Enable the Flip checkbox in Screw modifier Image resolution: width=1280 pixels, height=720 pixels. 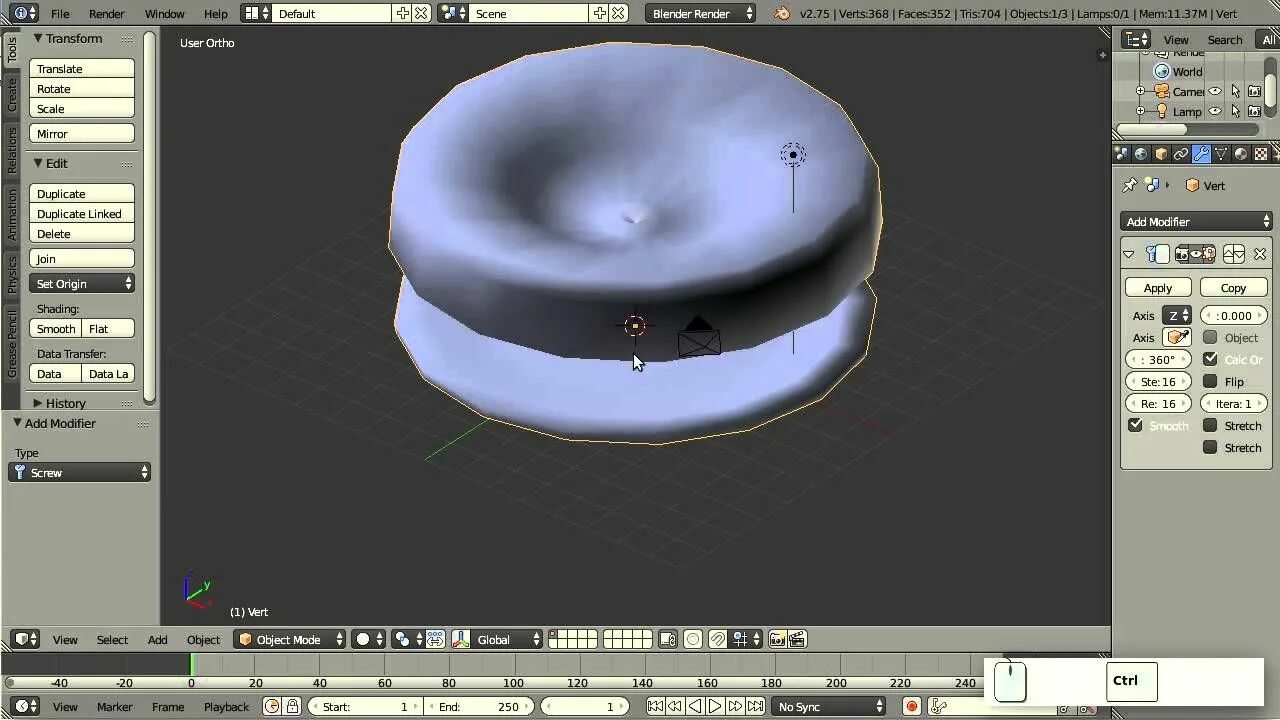[1210, 382]
